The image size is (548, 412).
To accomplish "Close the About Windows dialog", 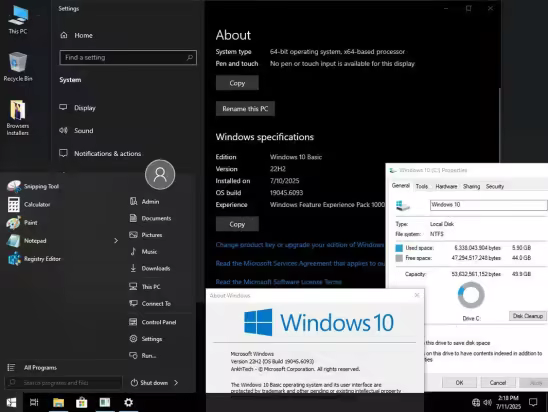I will (x=417, y=295).
